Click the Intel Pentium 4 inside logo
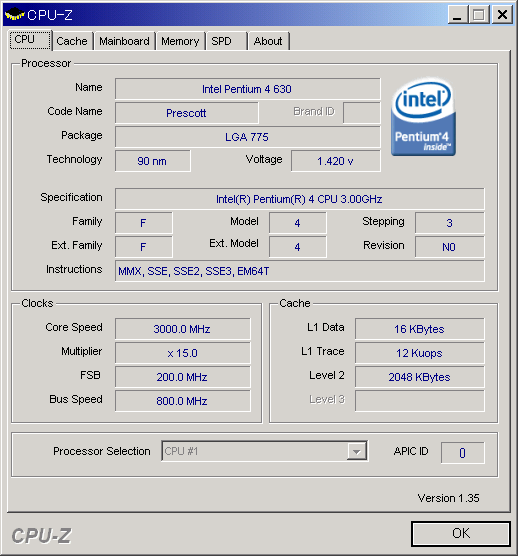 click(423, 117)
